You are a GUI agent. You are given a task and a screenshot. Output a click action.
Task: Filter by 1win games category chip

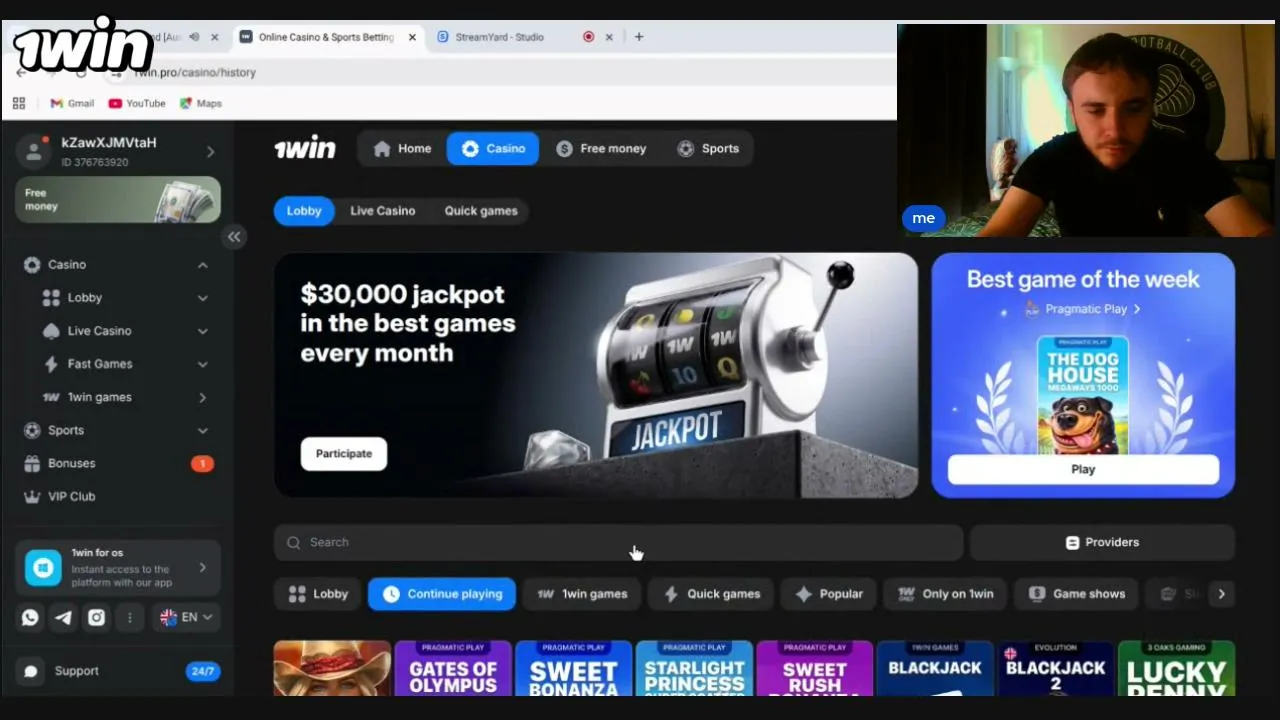point(582,594)
